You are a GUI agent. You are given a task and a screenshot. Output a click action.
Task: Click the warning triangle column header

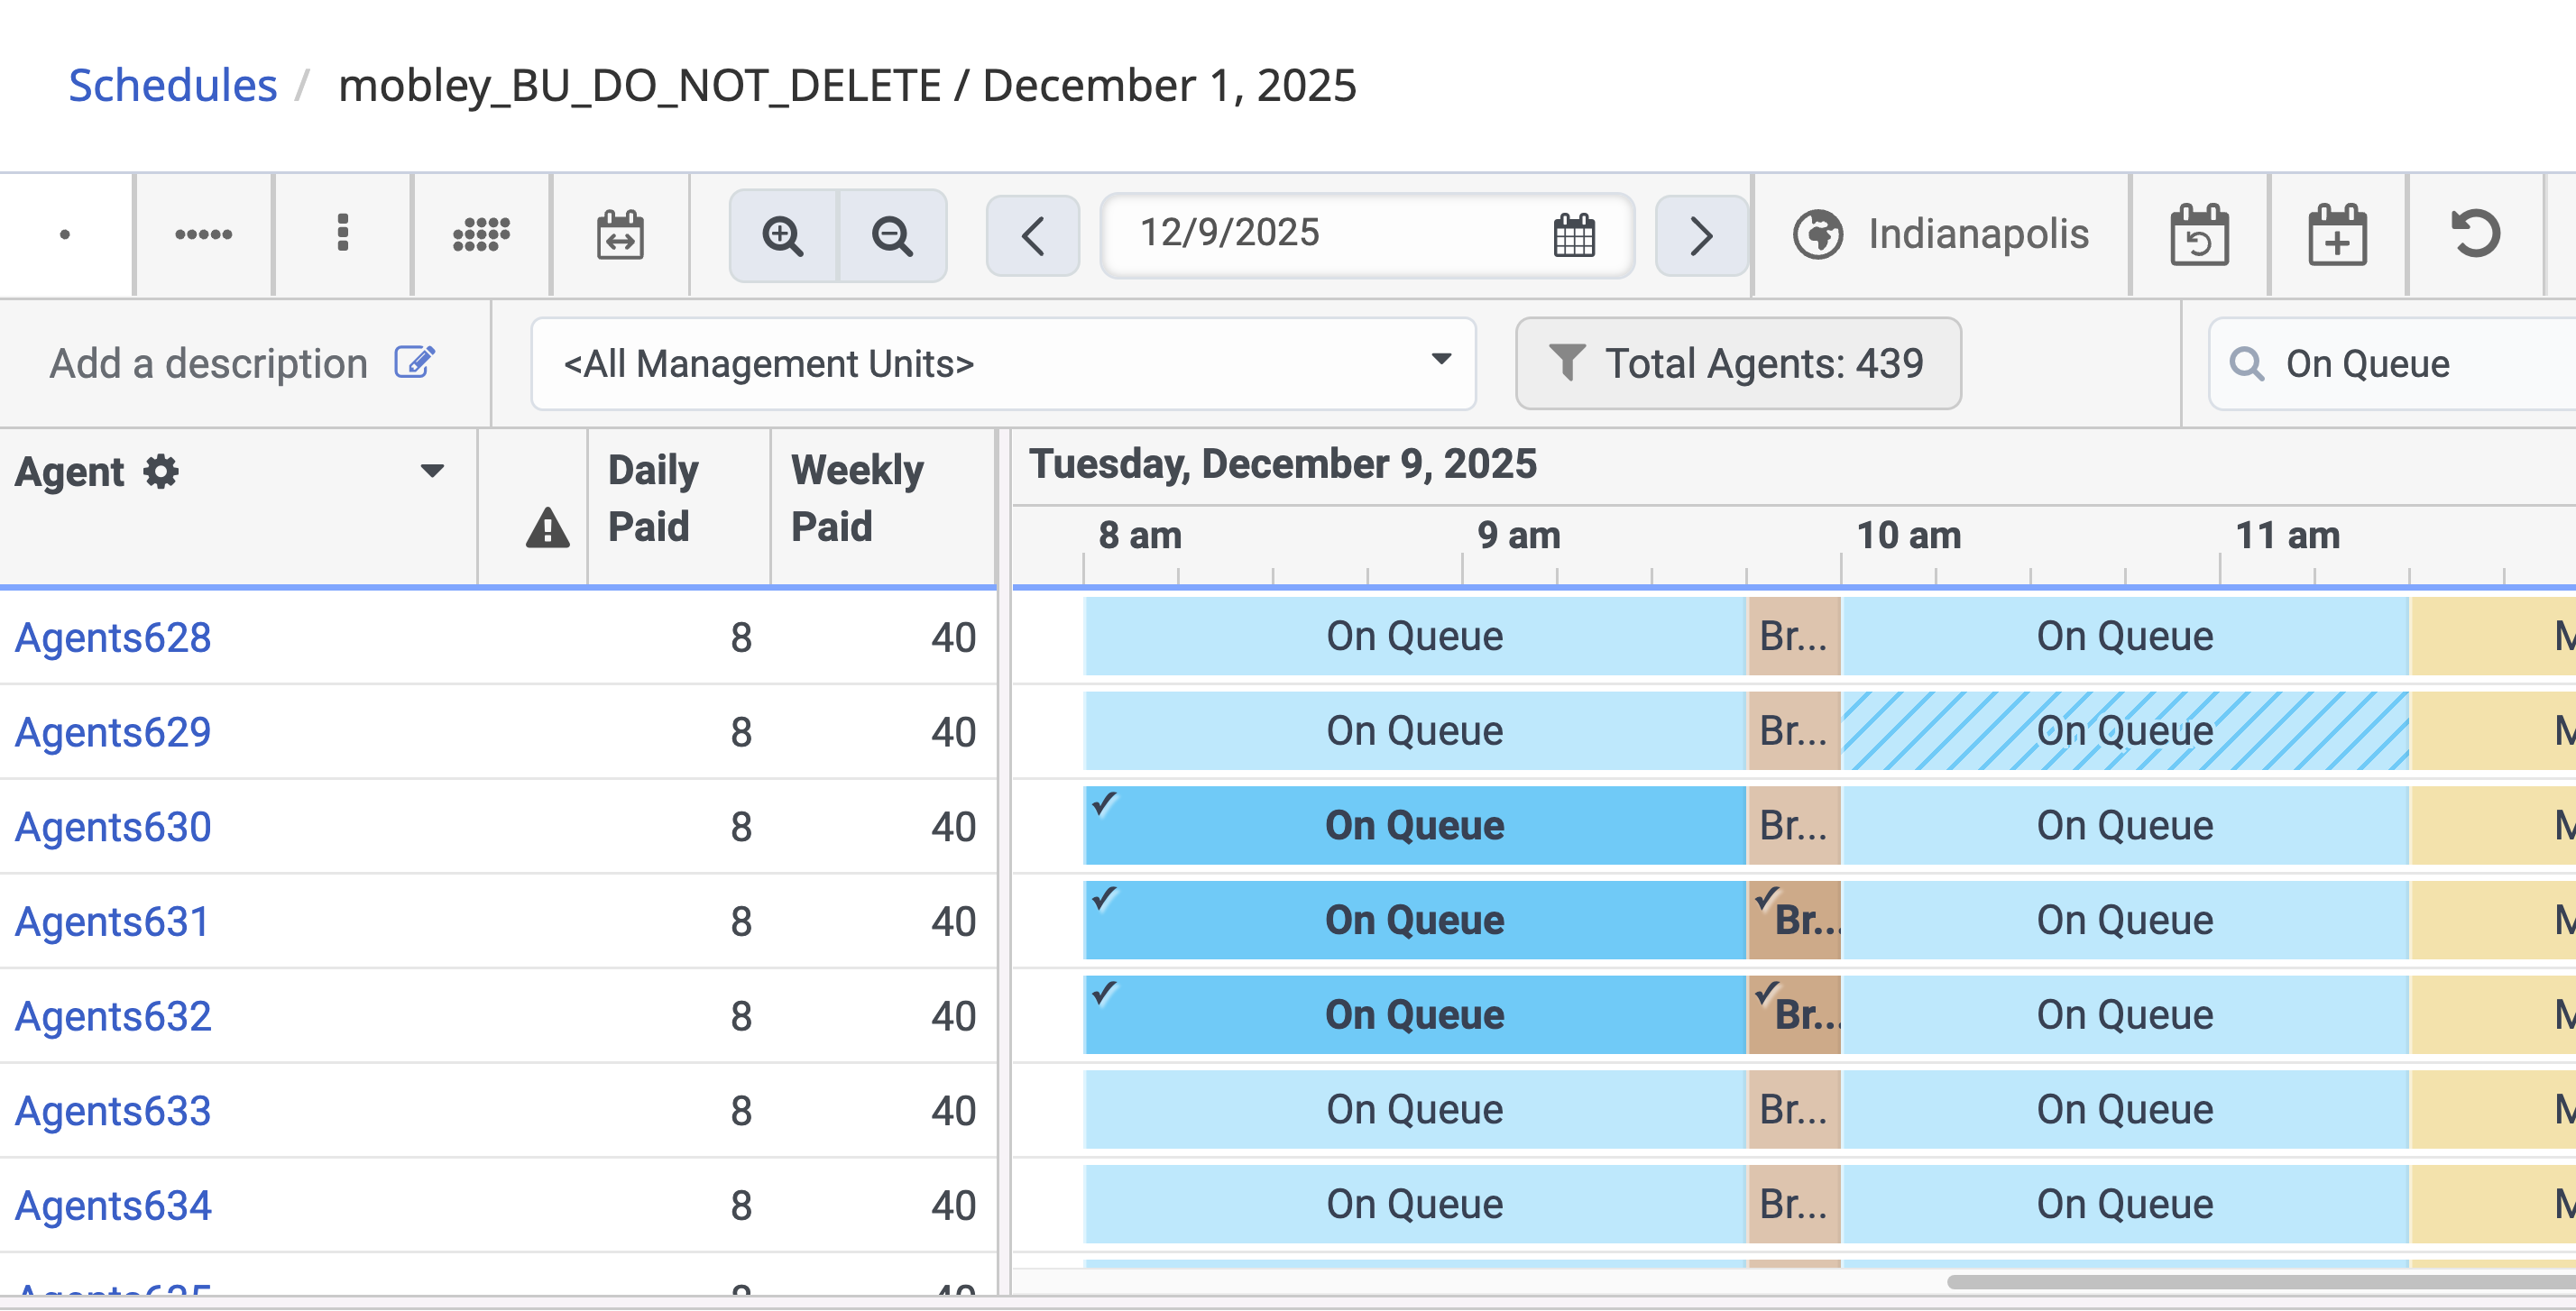545,530
